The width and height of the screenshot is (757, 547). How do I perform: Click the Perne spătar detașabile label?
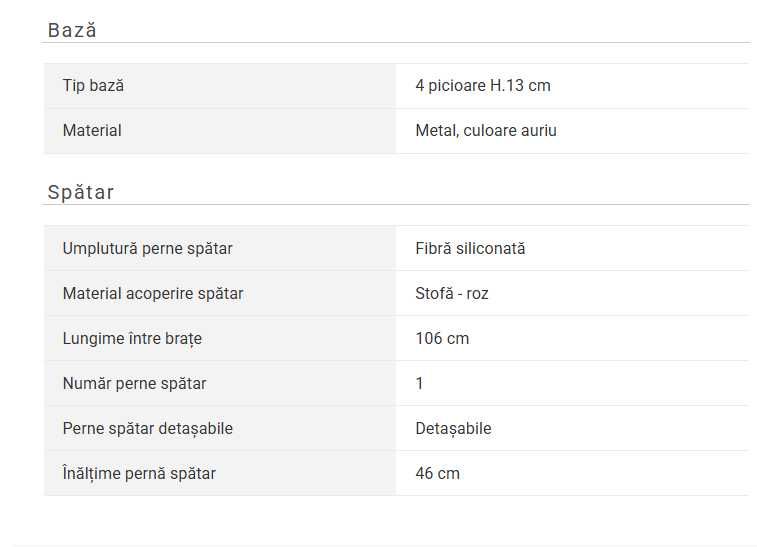(147, 428)
